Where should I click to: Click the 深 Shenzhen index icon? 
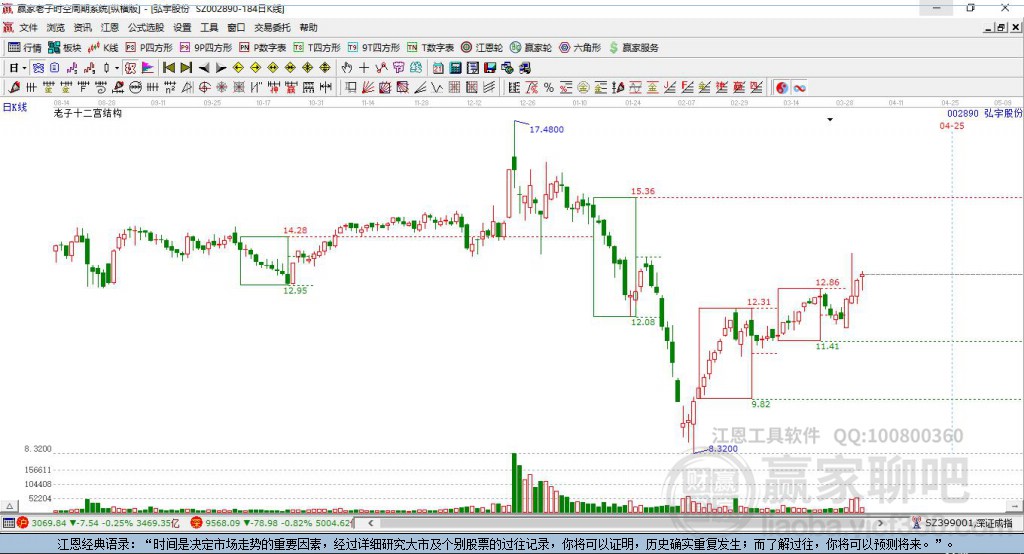(x=196, y=523)
